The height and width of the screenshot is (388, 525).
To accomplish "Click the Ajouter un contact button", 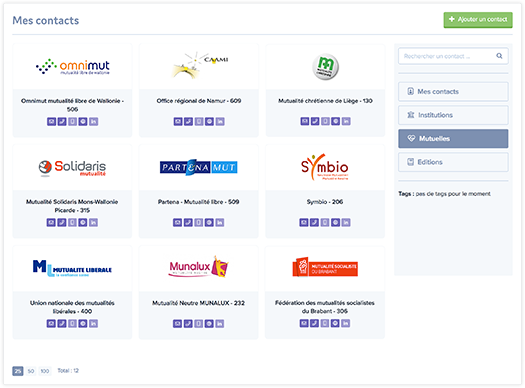I will (478, 20).
